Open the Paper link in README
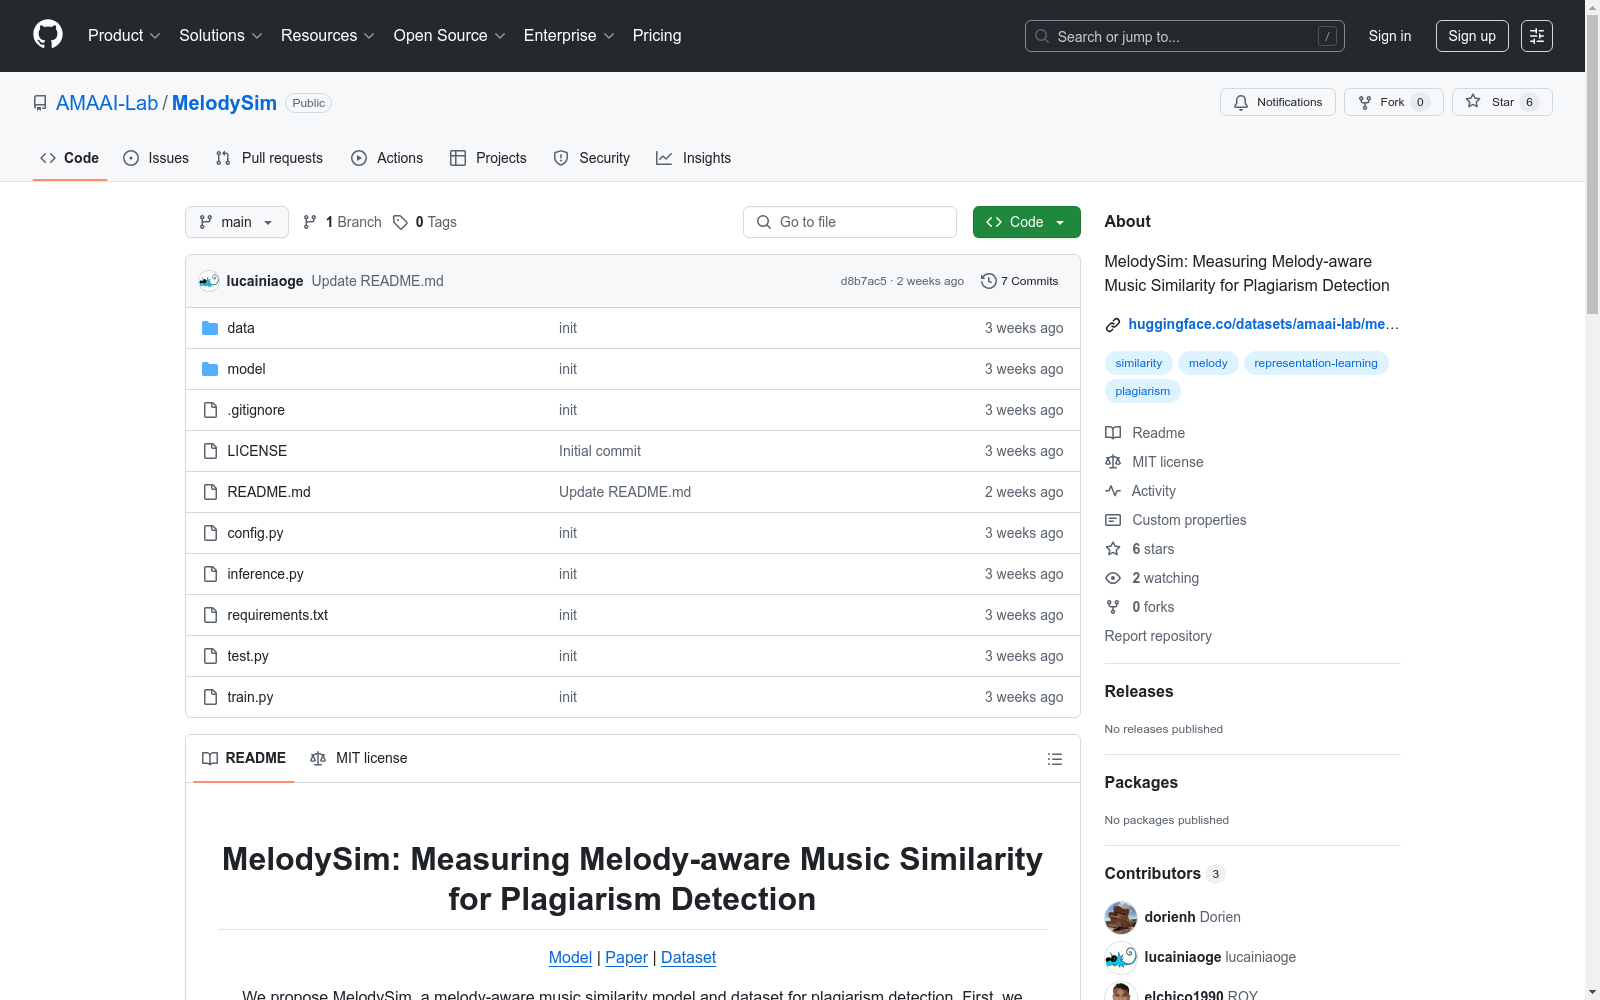The width and height of the screenshot is (1600, 1000). (x=626, y=957)
